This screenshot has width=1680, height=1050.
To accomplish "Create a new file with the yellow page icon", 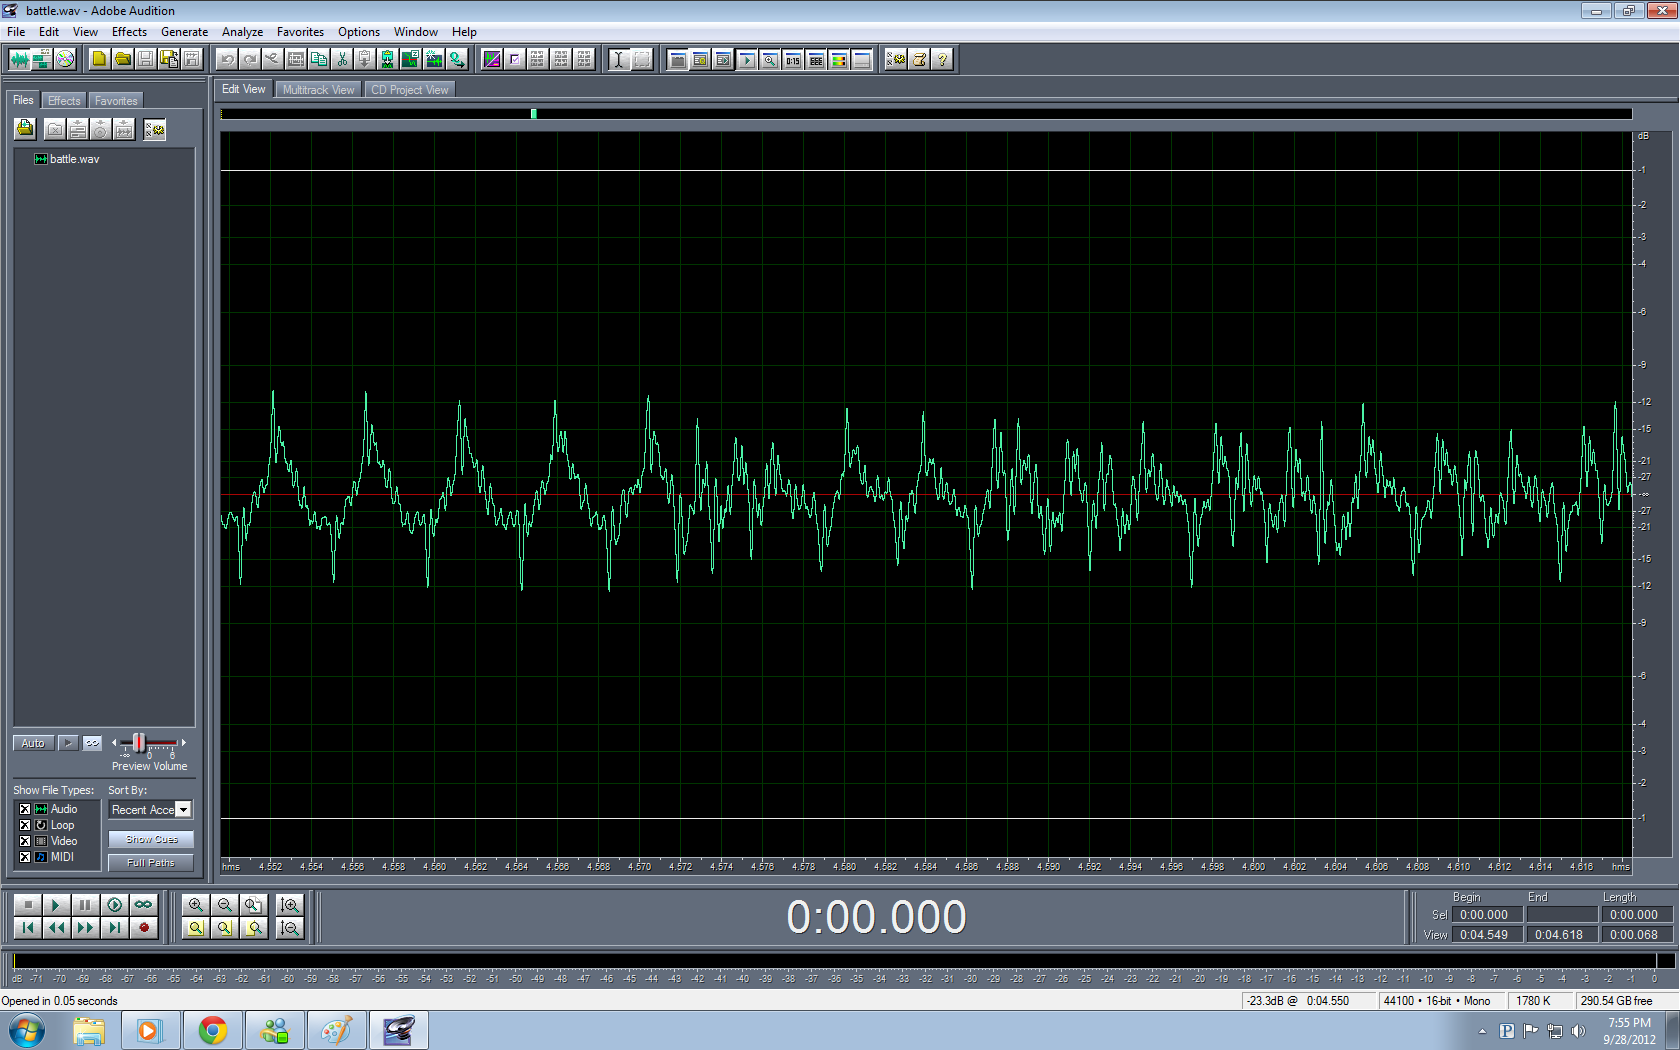I will (x=99, y=59).
